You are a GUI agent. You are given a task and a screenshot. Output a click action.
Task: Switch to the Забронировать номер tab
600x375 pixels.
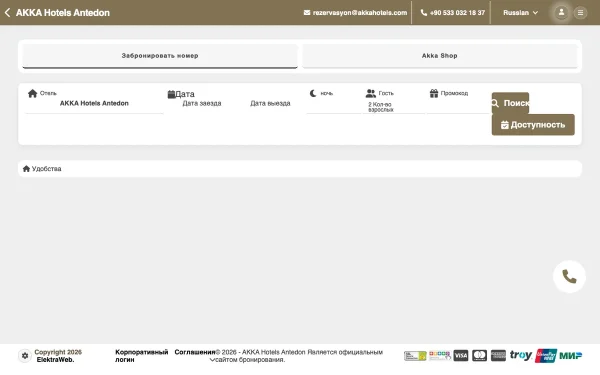click(160, 56)
